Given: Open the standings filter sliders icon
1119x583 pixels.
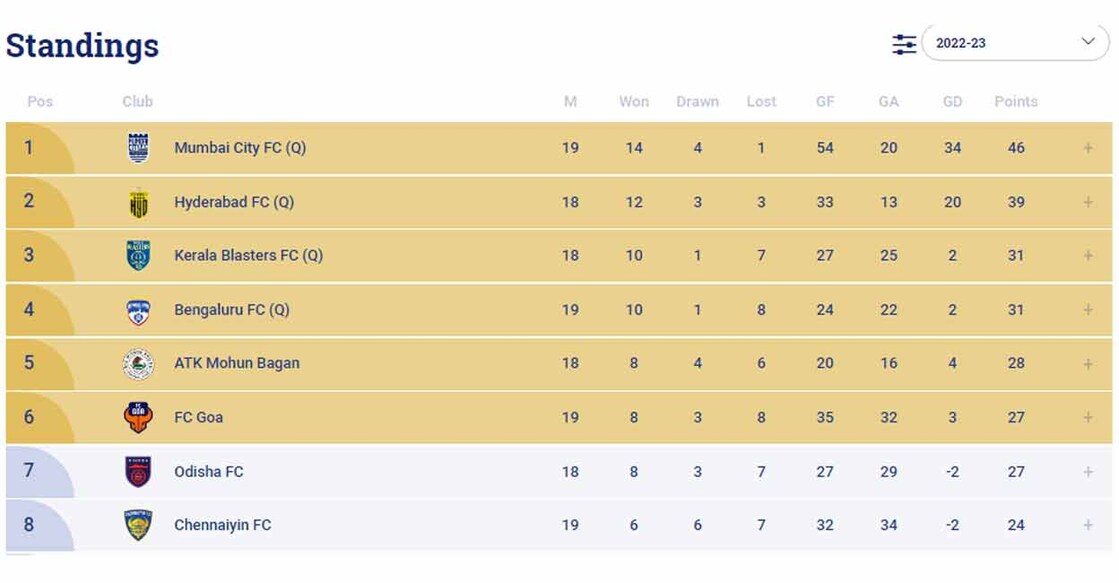Looking at the screenshot, I should pyautogui.click(x=903, y=43).
